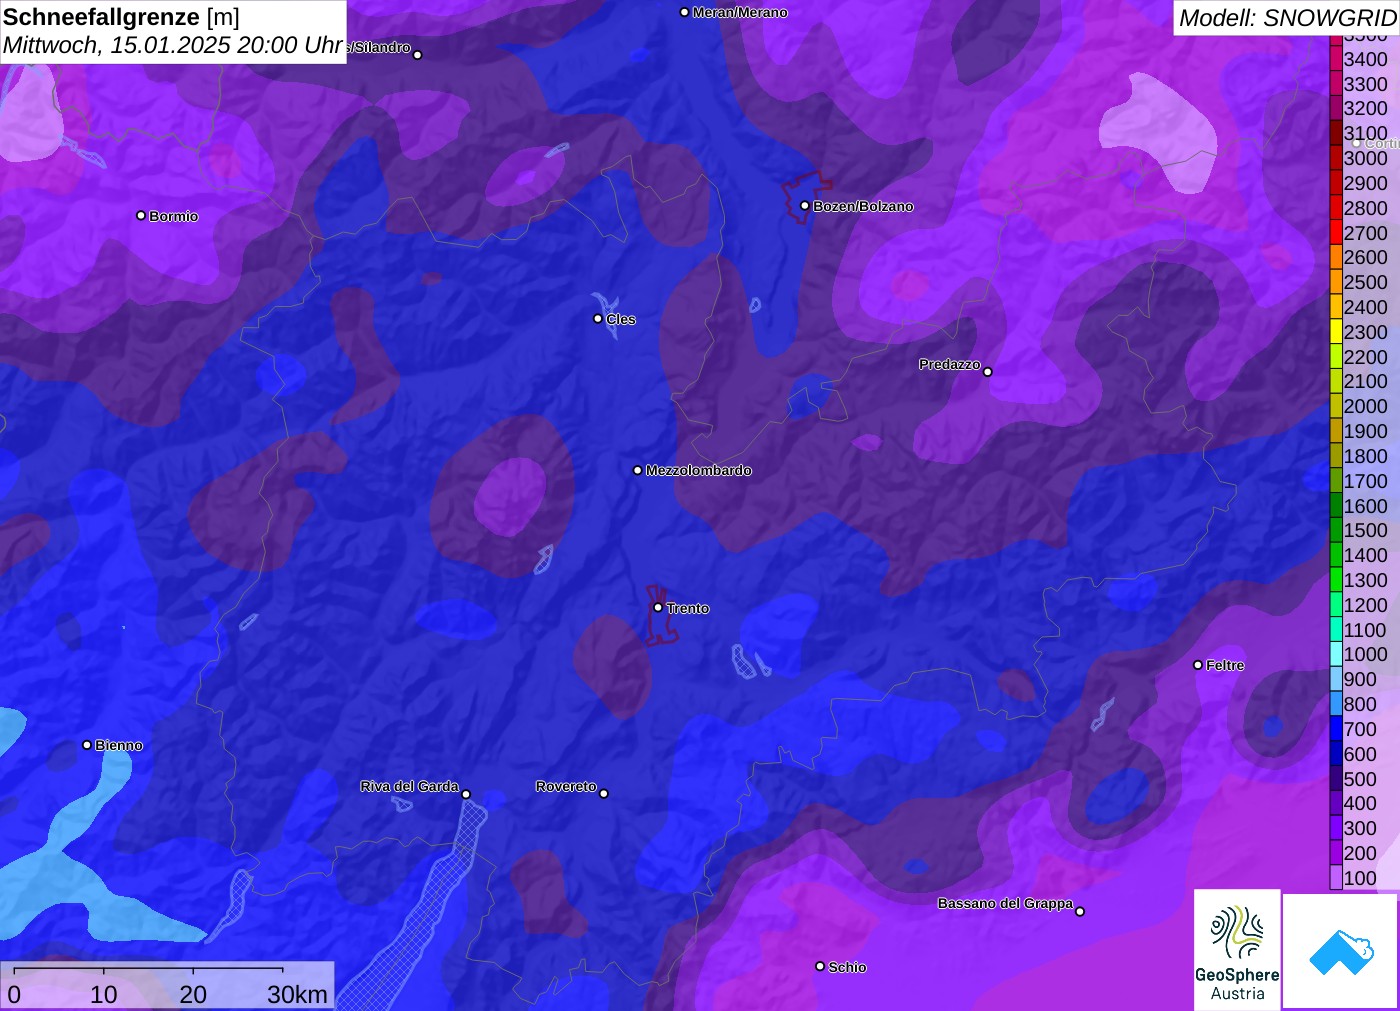Screen dimensions: 1400x1011
Task: Pick the 100 m legend color swatch
Action: (x=1335, y=878)
